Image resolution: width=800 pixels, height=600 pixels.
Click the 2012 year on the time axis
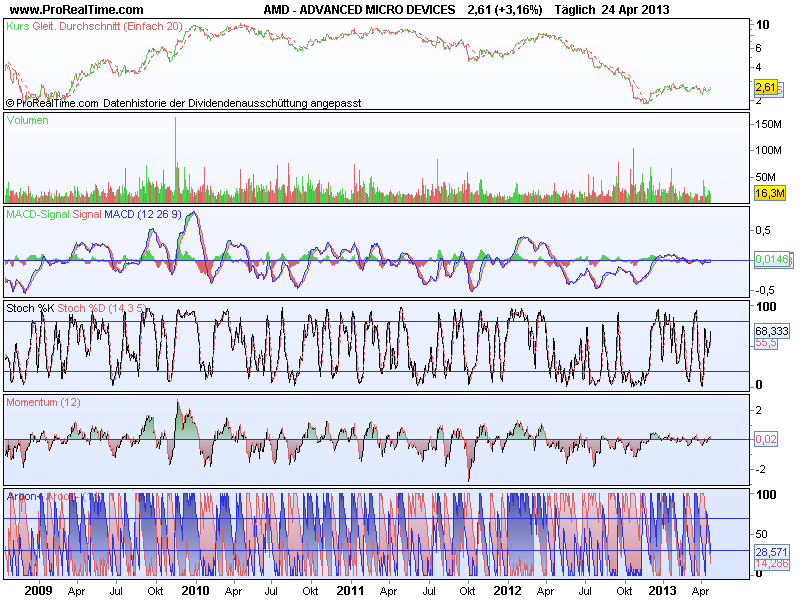point(507,591)
